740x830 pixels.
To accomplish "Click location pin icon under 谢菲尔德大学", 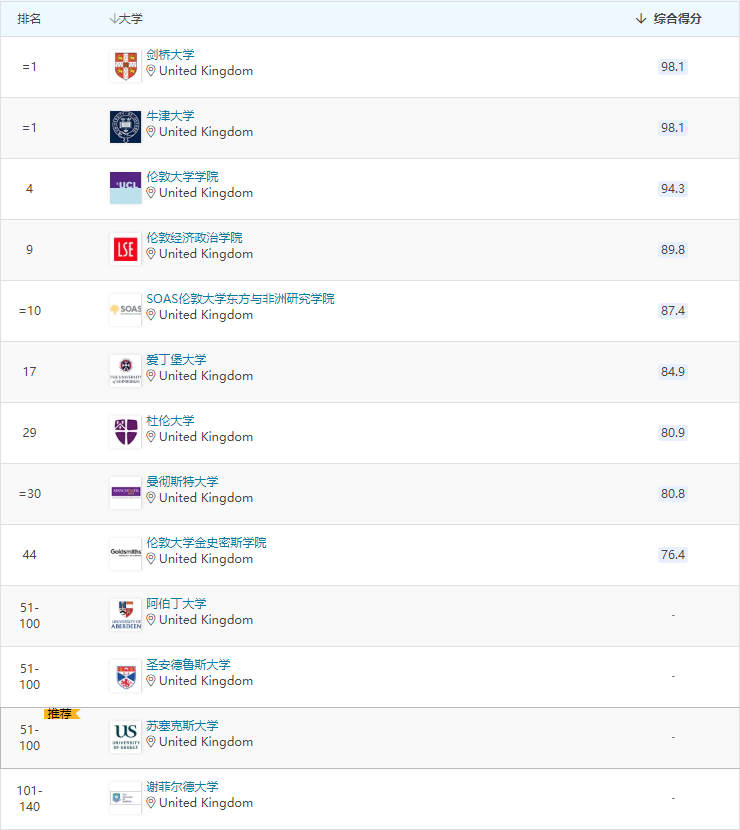I will click(x=151, y=802).
